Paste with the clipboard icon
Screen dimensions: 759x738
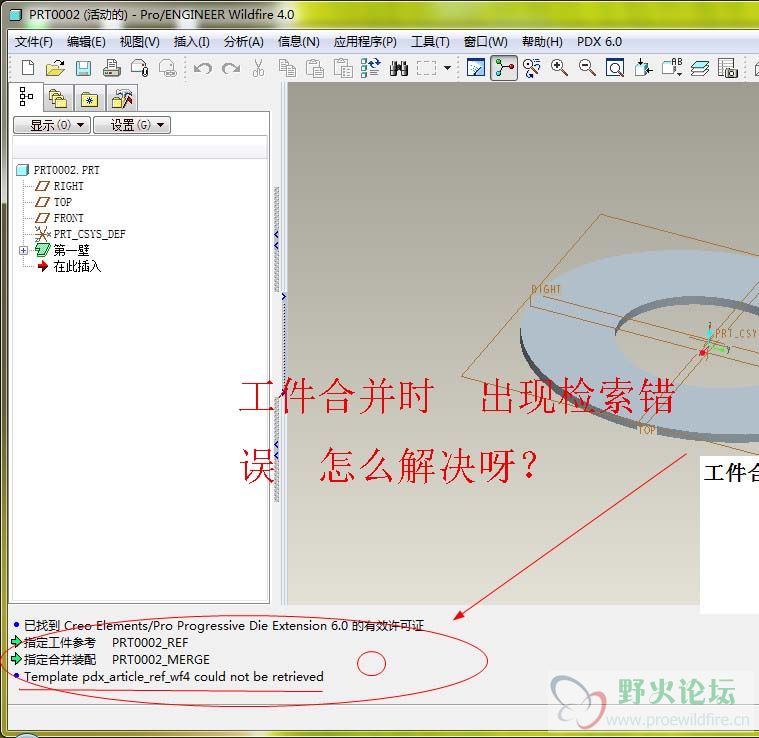tap(315, 68)
